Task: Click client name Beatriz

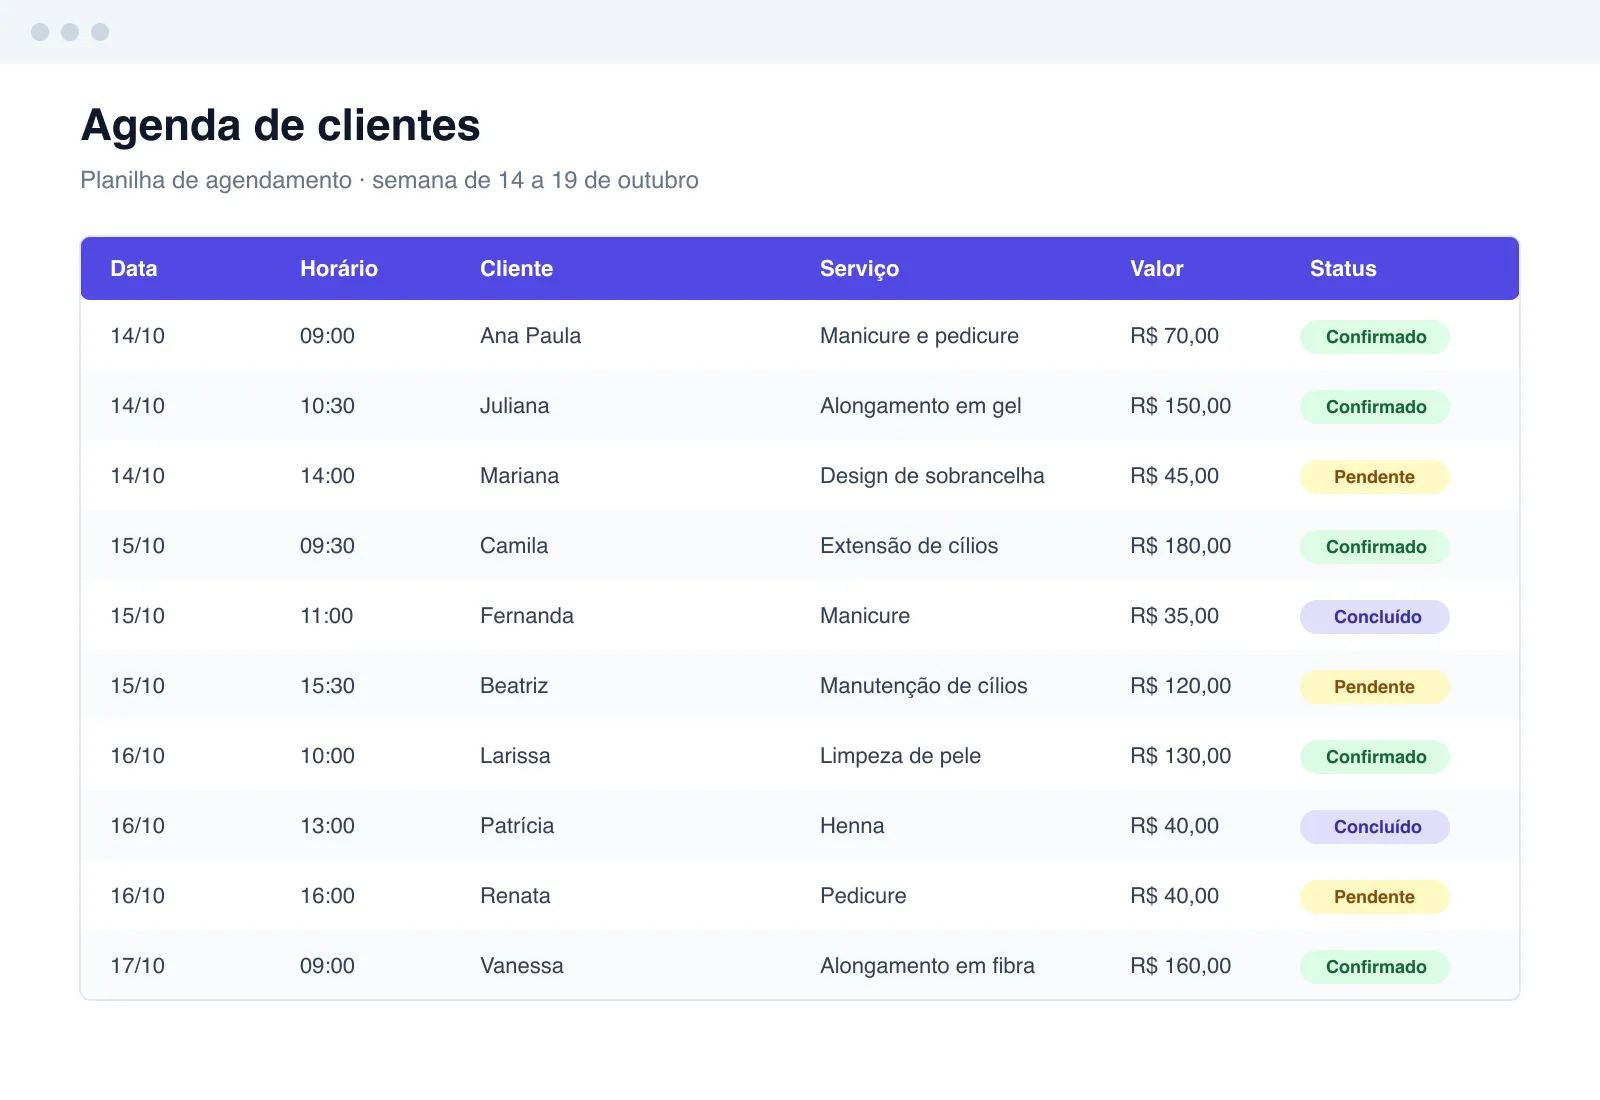Action: click(514, 686)
